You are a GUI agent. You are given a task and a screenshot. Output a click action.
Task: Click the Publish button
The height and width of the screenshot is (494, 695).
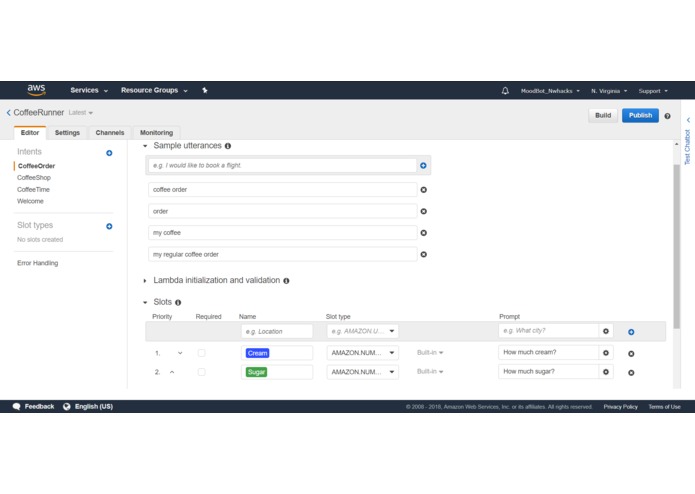click(x=640, y=115)
